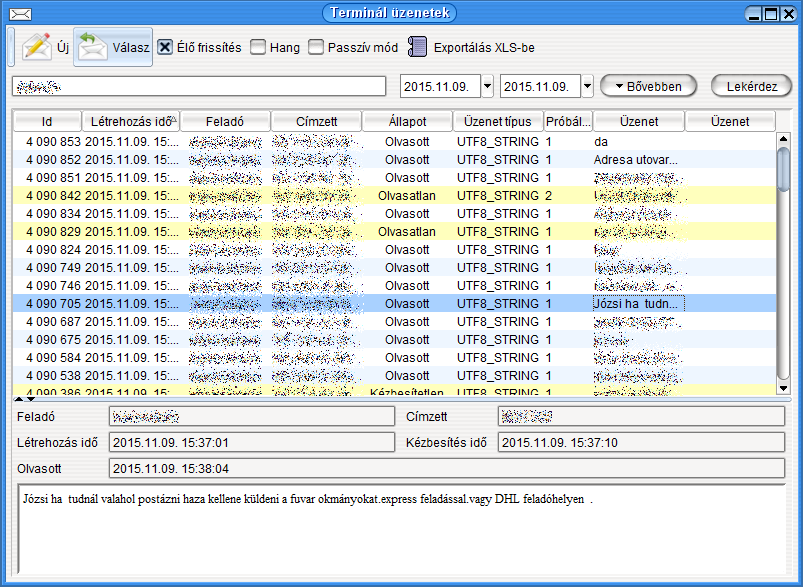Viewport: 803px width, 587px height.
Task: Expand the Bővebben options
Action: [647, 86]
